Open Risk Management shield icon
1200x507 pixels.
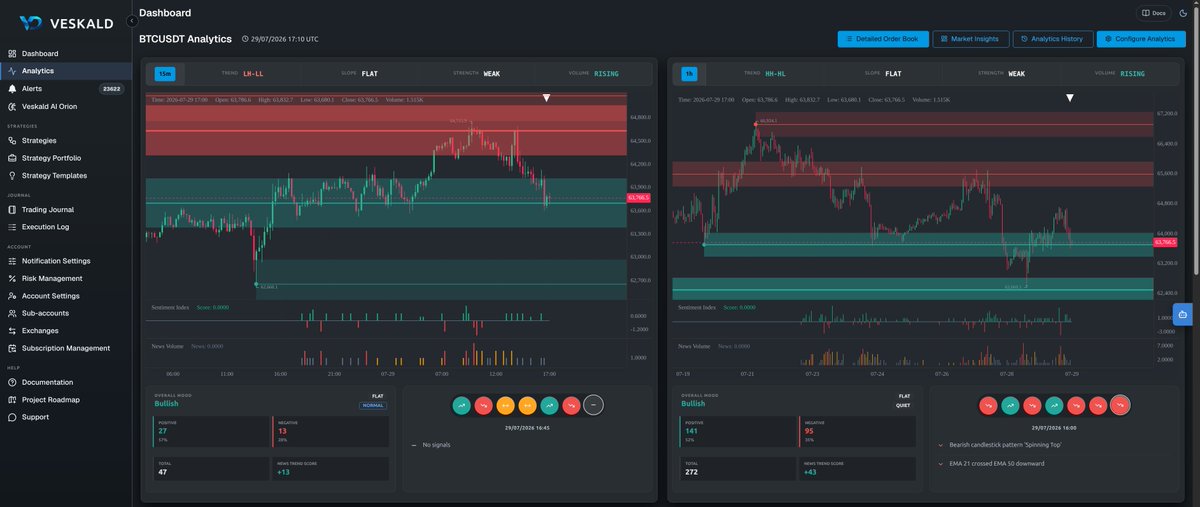pos(11,278)
